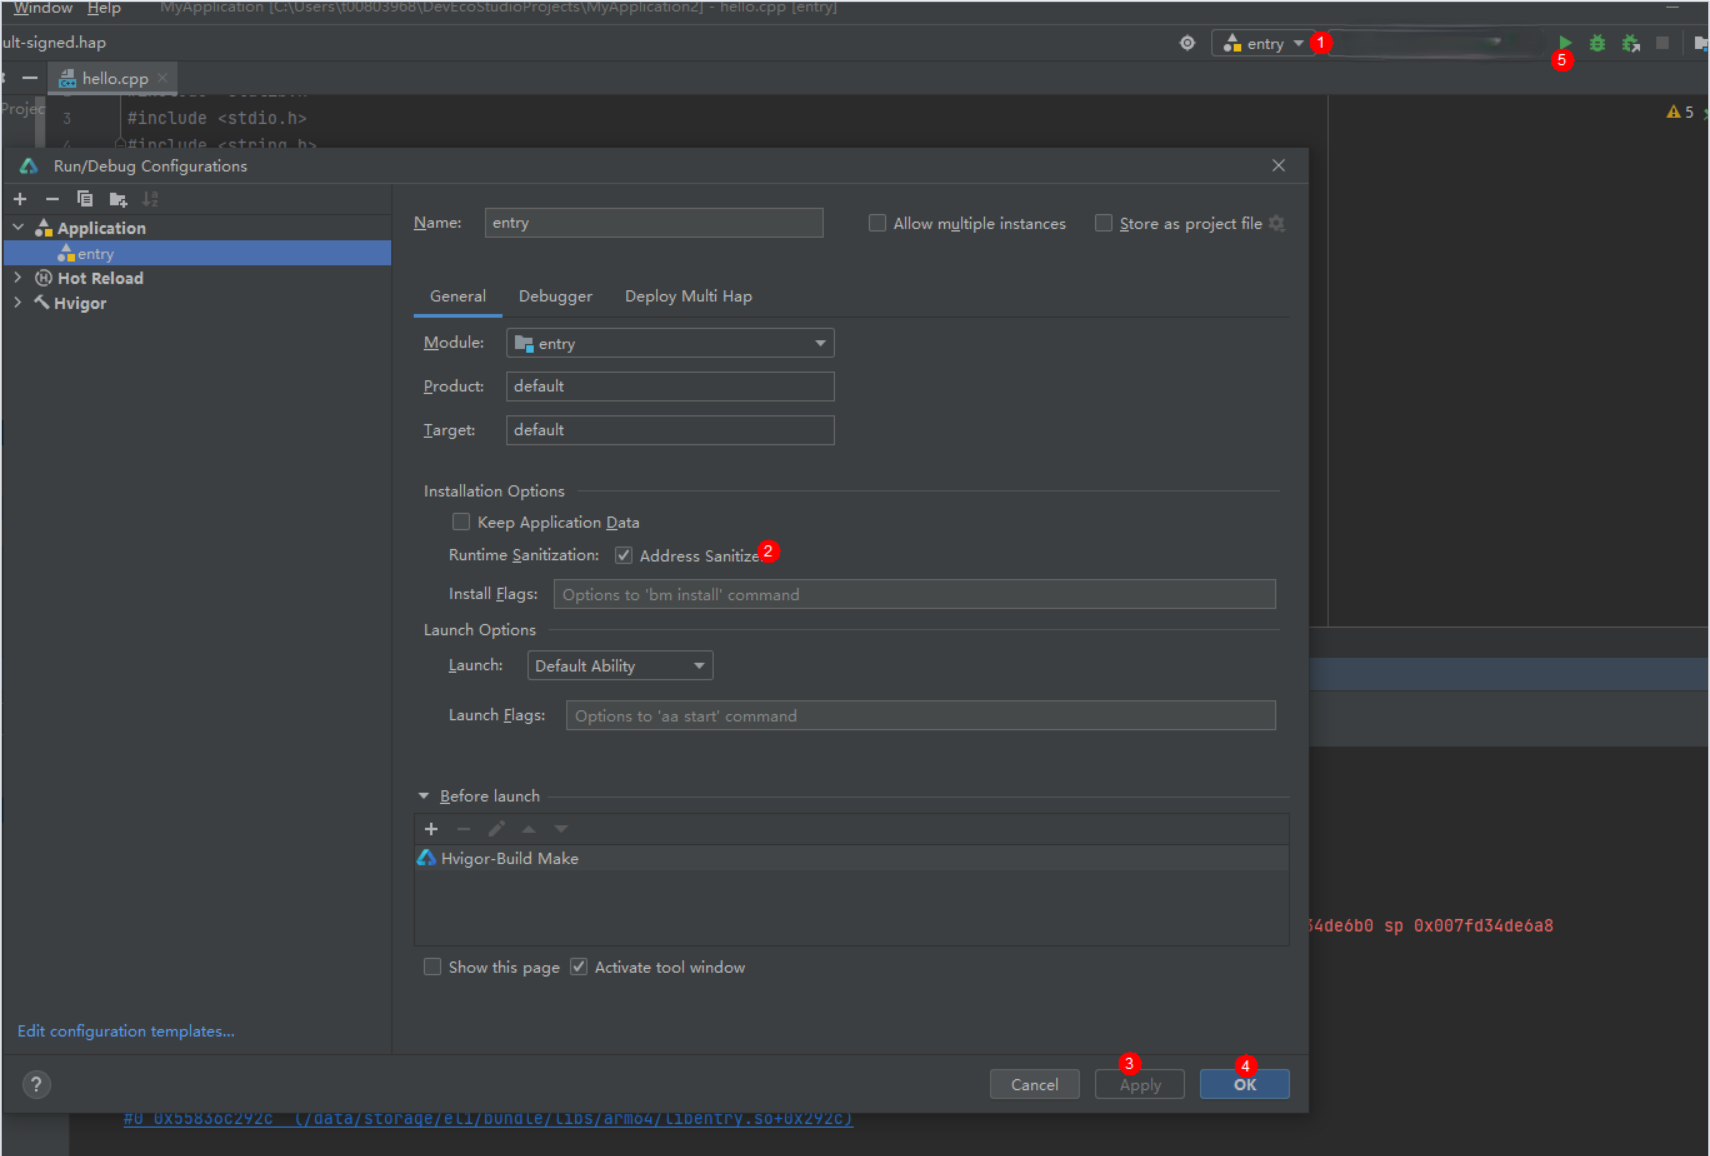Enable Keep Application Data checkbox

point(461,522)
